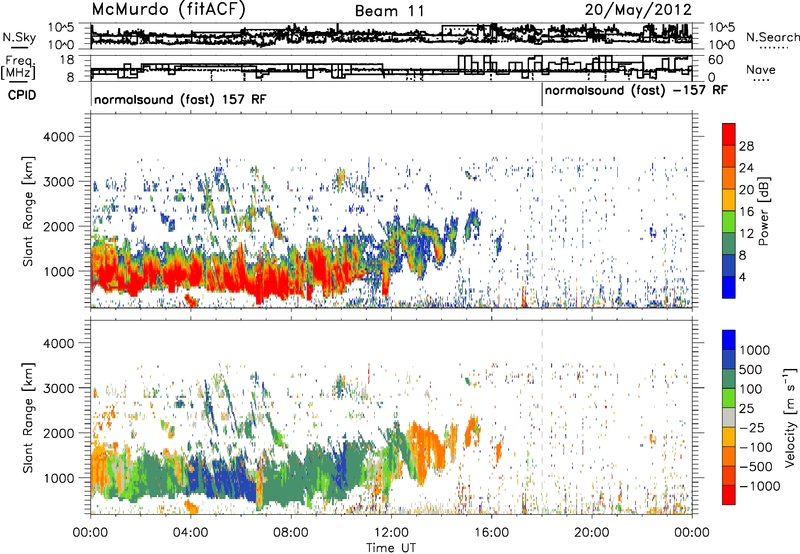Viewport: 800px width, 554px height.
Task: Click the 04:00 time axis label
Action: (x=190, y=533)
